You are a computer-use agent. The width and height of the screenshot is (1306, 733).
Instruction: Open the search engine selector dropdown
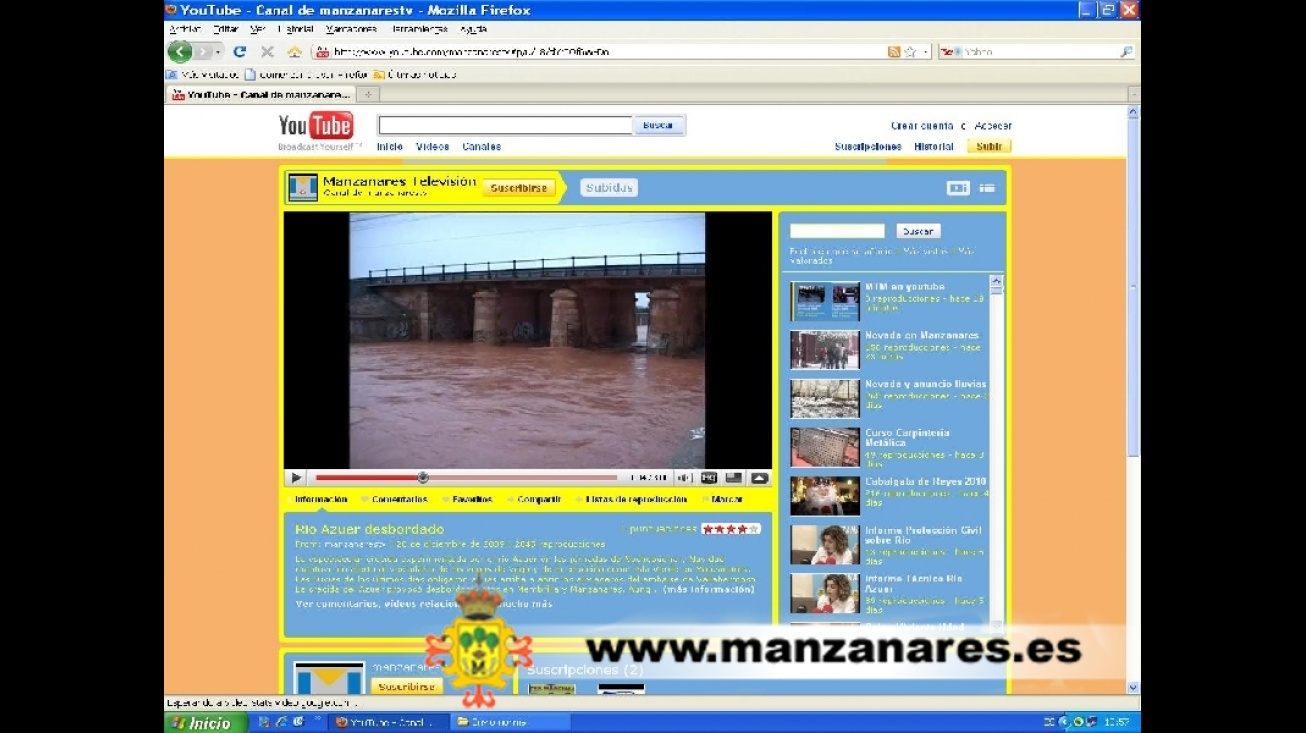click(x=951, y=52)
